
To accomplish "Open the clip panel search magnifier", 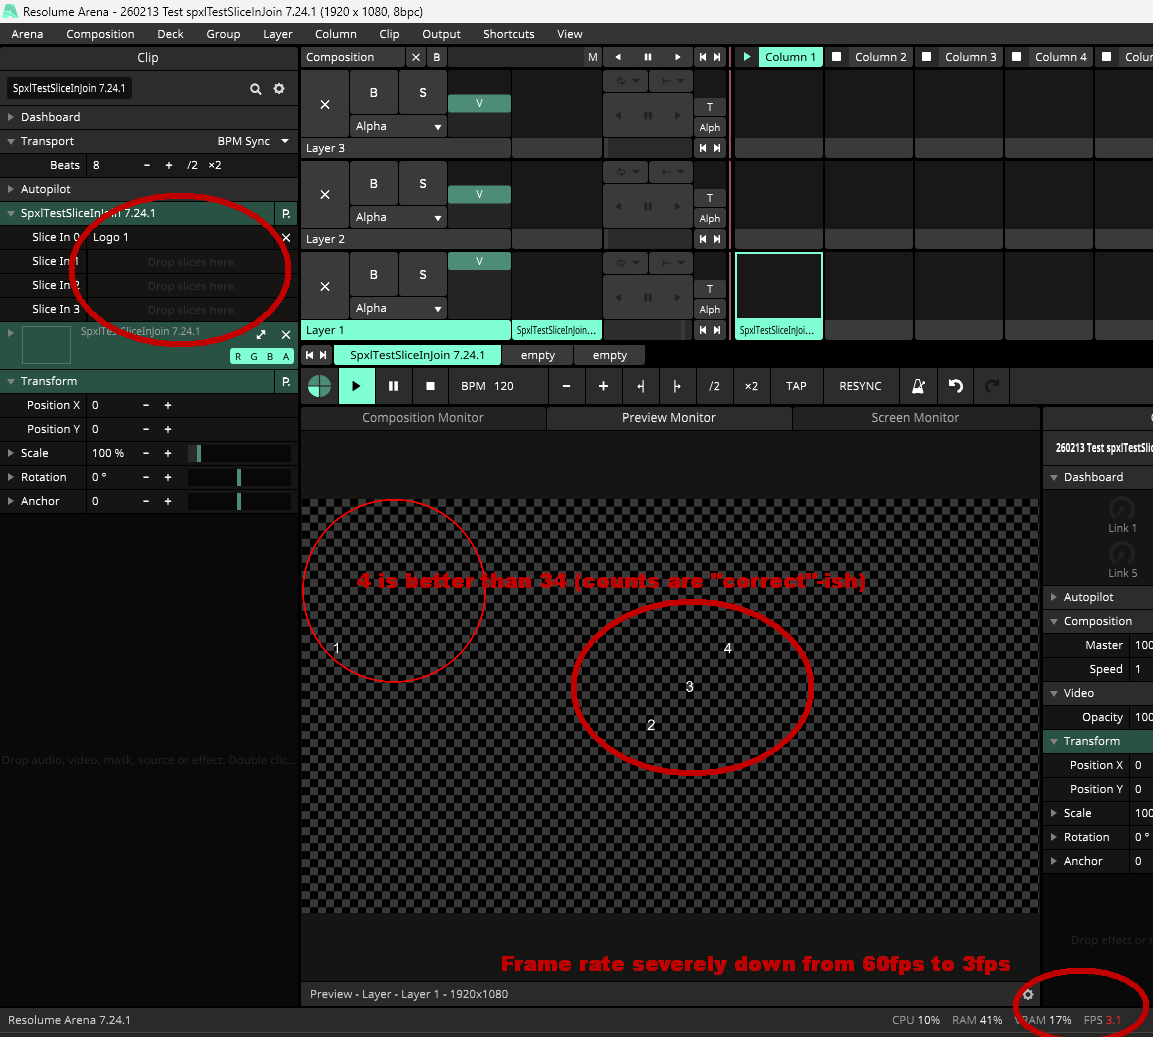I will tap(256, 89).
